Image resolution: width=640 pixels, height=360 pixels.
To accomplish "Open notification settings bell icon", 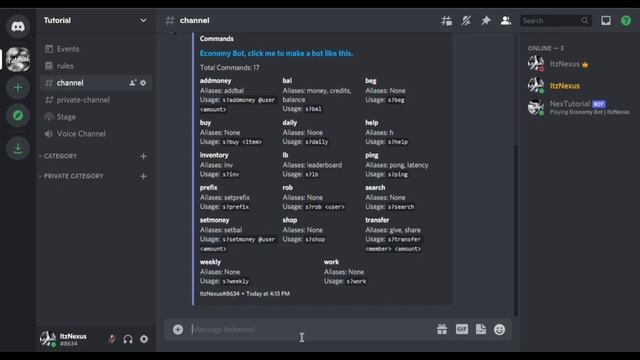I will click(x=466, y=20).
